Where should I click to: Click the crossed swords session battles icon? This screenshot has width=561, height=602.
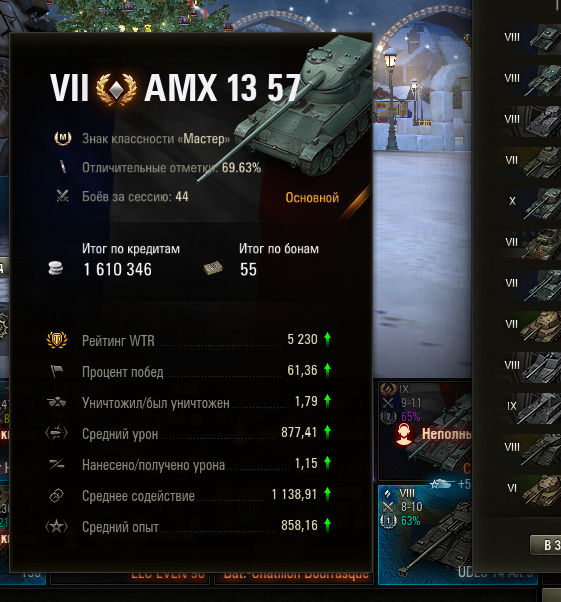63,196
